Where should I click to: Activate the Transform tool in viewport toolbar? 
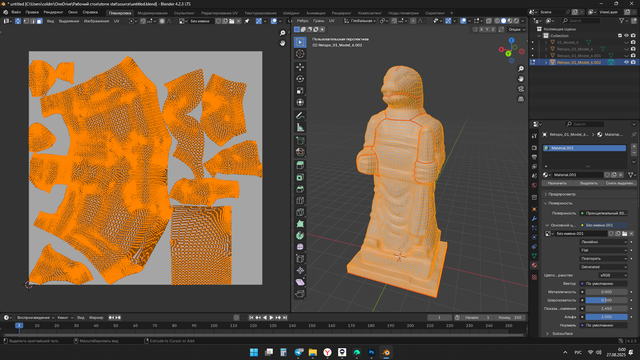point(300,102)
